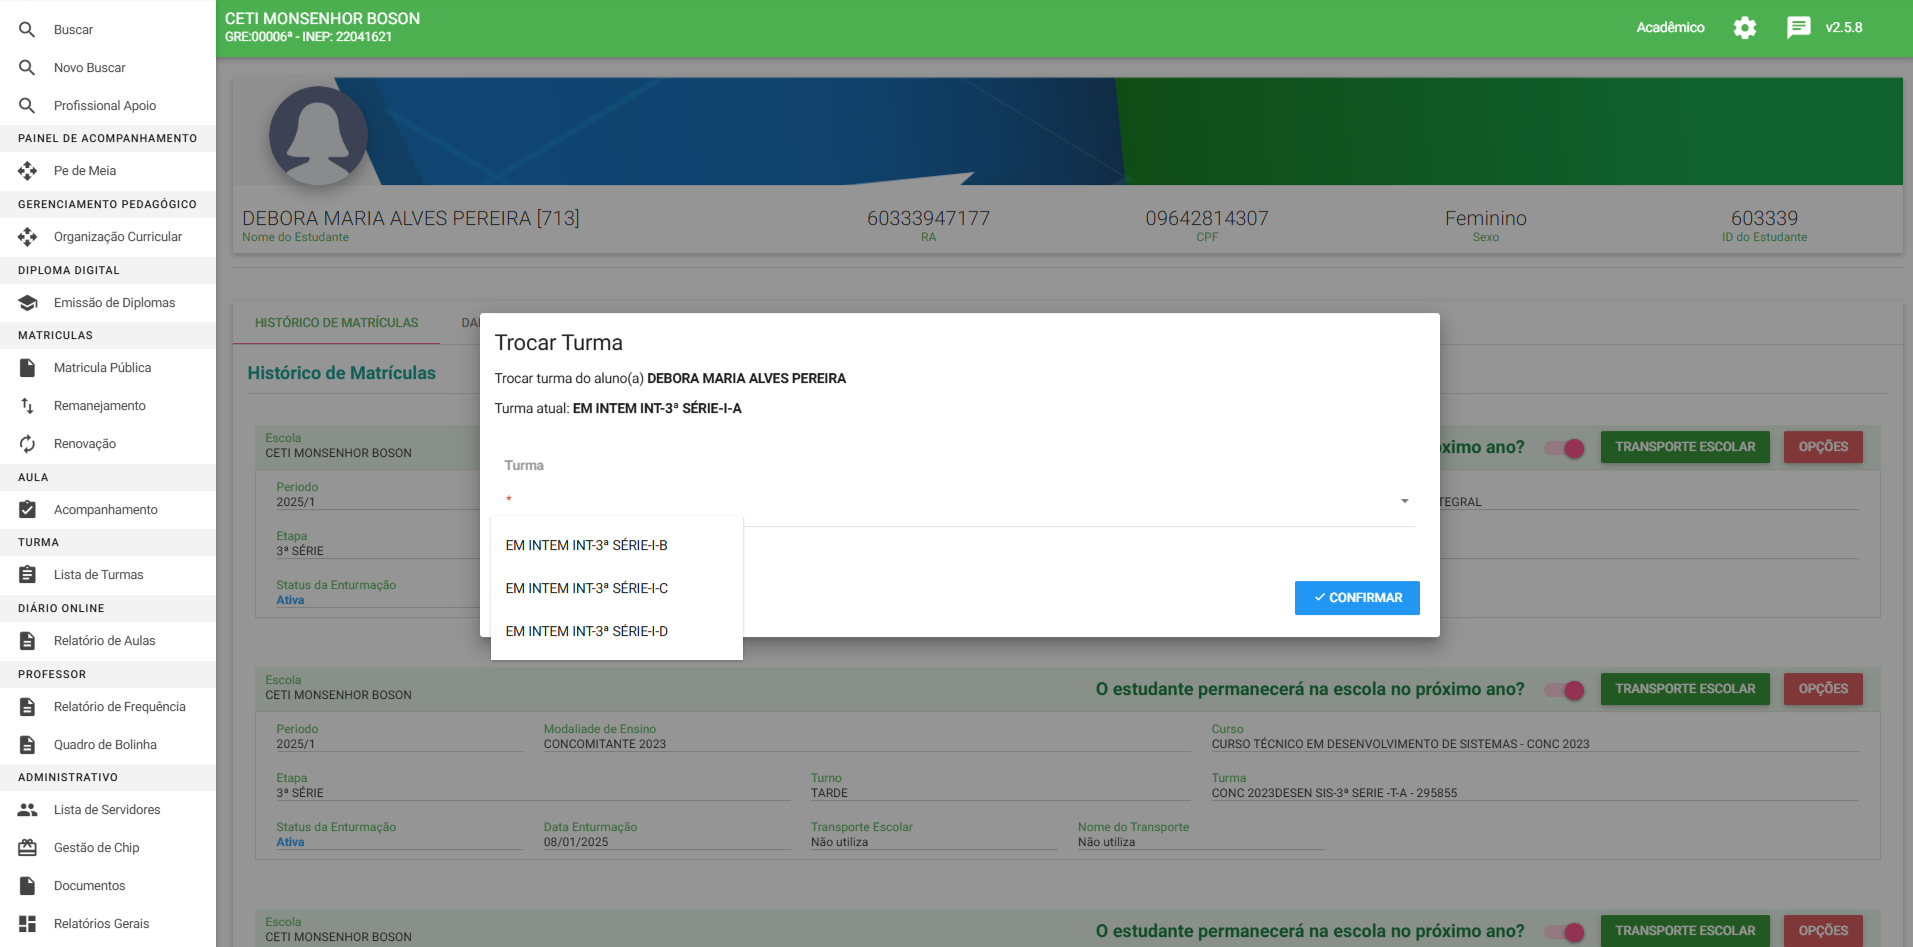1913x947 pixels.
Task: Click the Acompanhamento checklist icon
Action: 27,510
